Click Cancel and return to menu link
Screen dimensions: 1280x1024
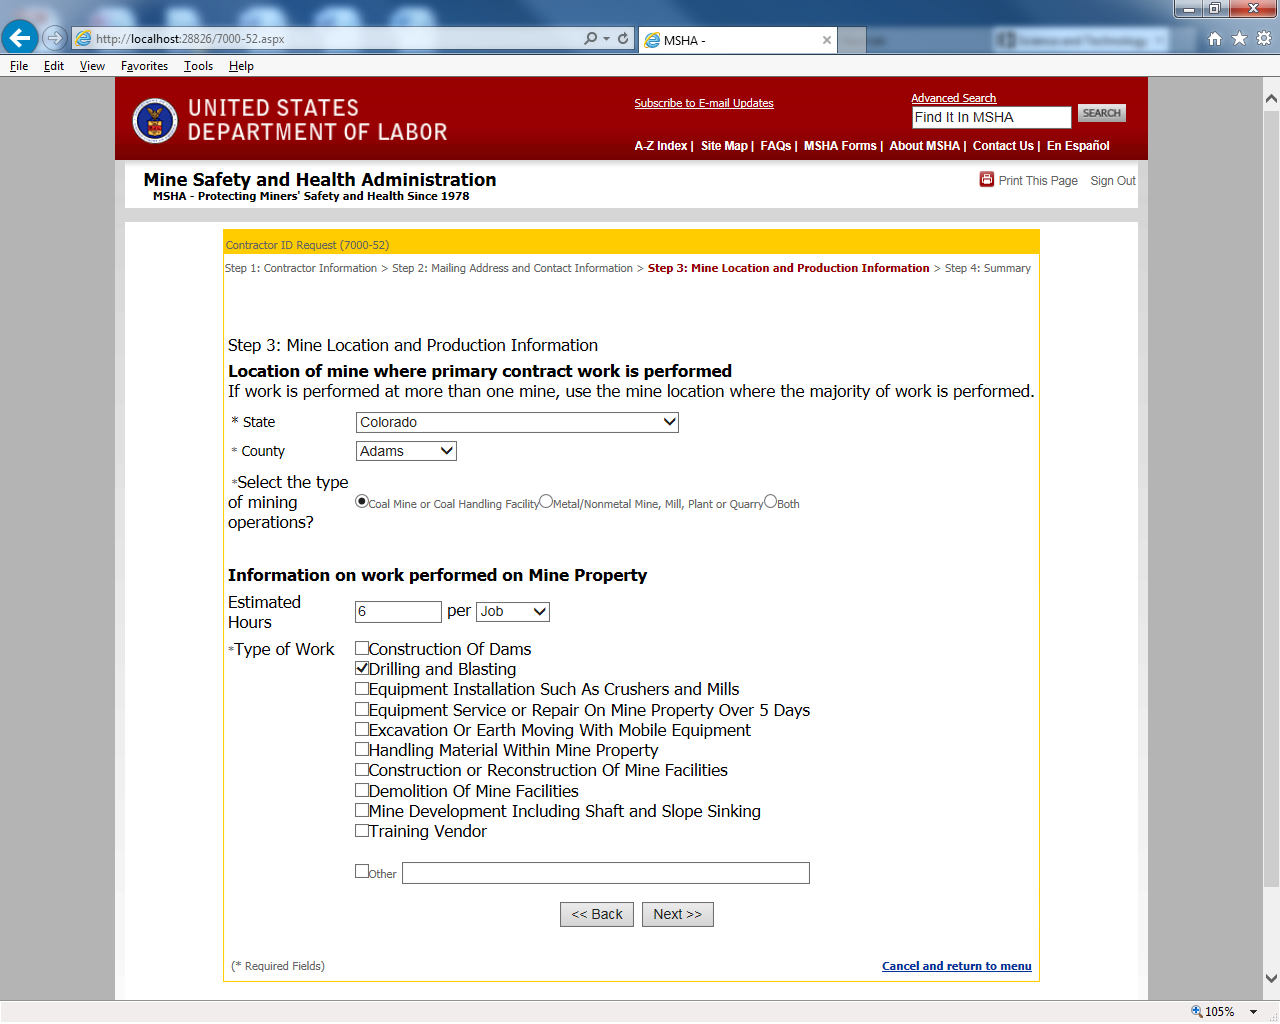point(957,966)
